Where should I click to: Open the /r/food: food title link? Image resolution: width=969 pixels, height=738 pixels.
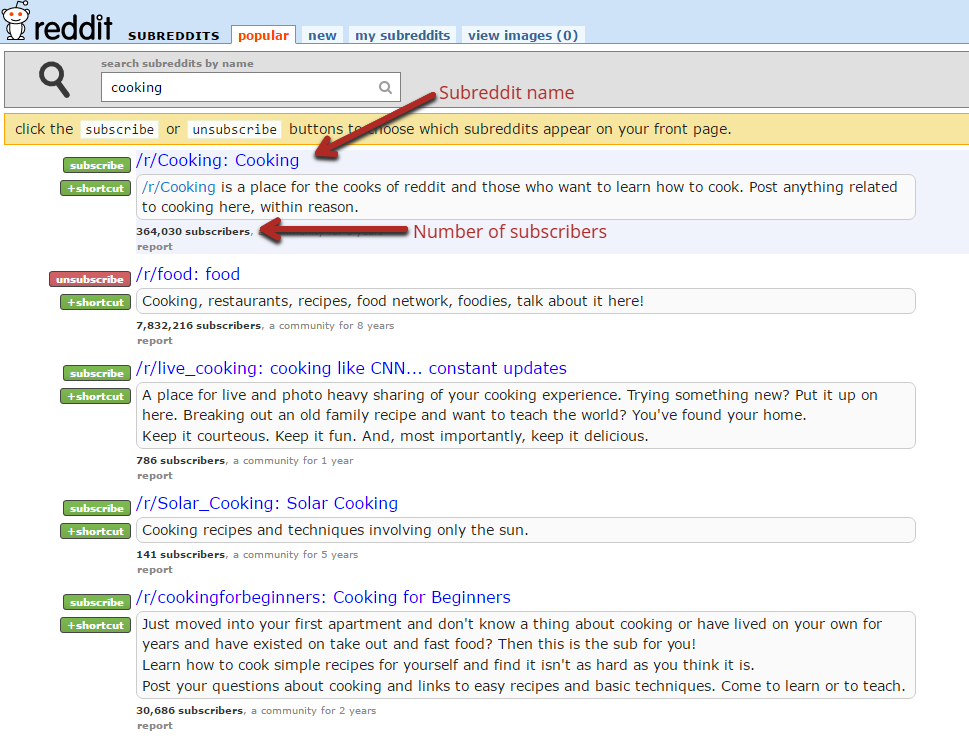[188, 274]
